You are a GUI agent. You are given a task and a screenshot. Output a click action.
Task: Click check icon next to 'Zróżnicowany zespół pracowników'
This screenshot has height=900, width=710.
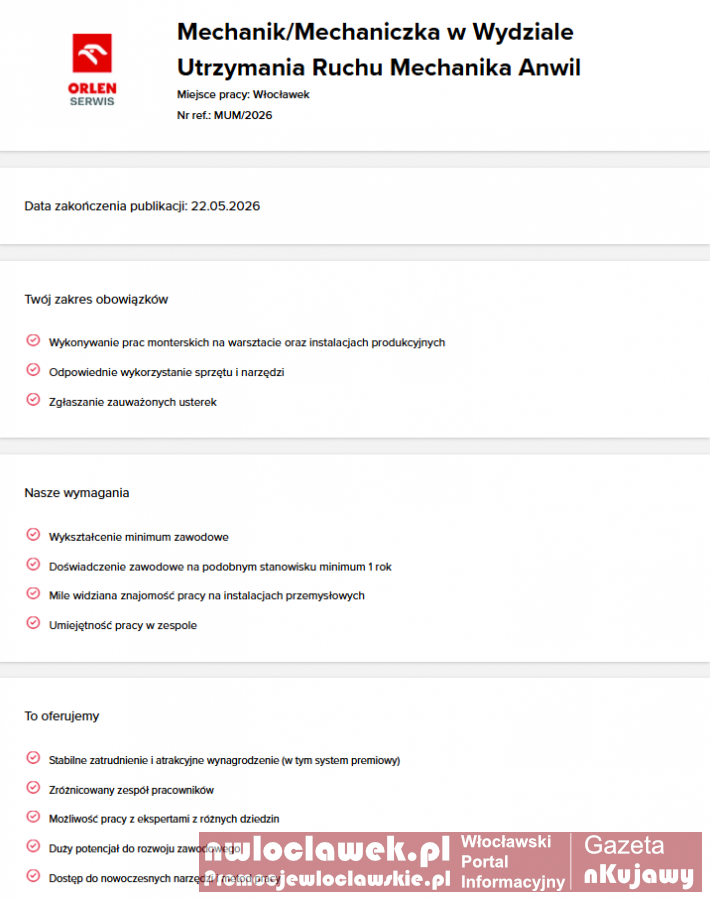tap(33, 788)
